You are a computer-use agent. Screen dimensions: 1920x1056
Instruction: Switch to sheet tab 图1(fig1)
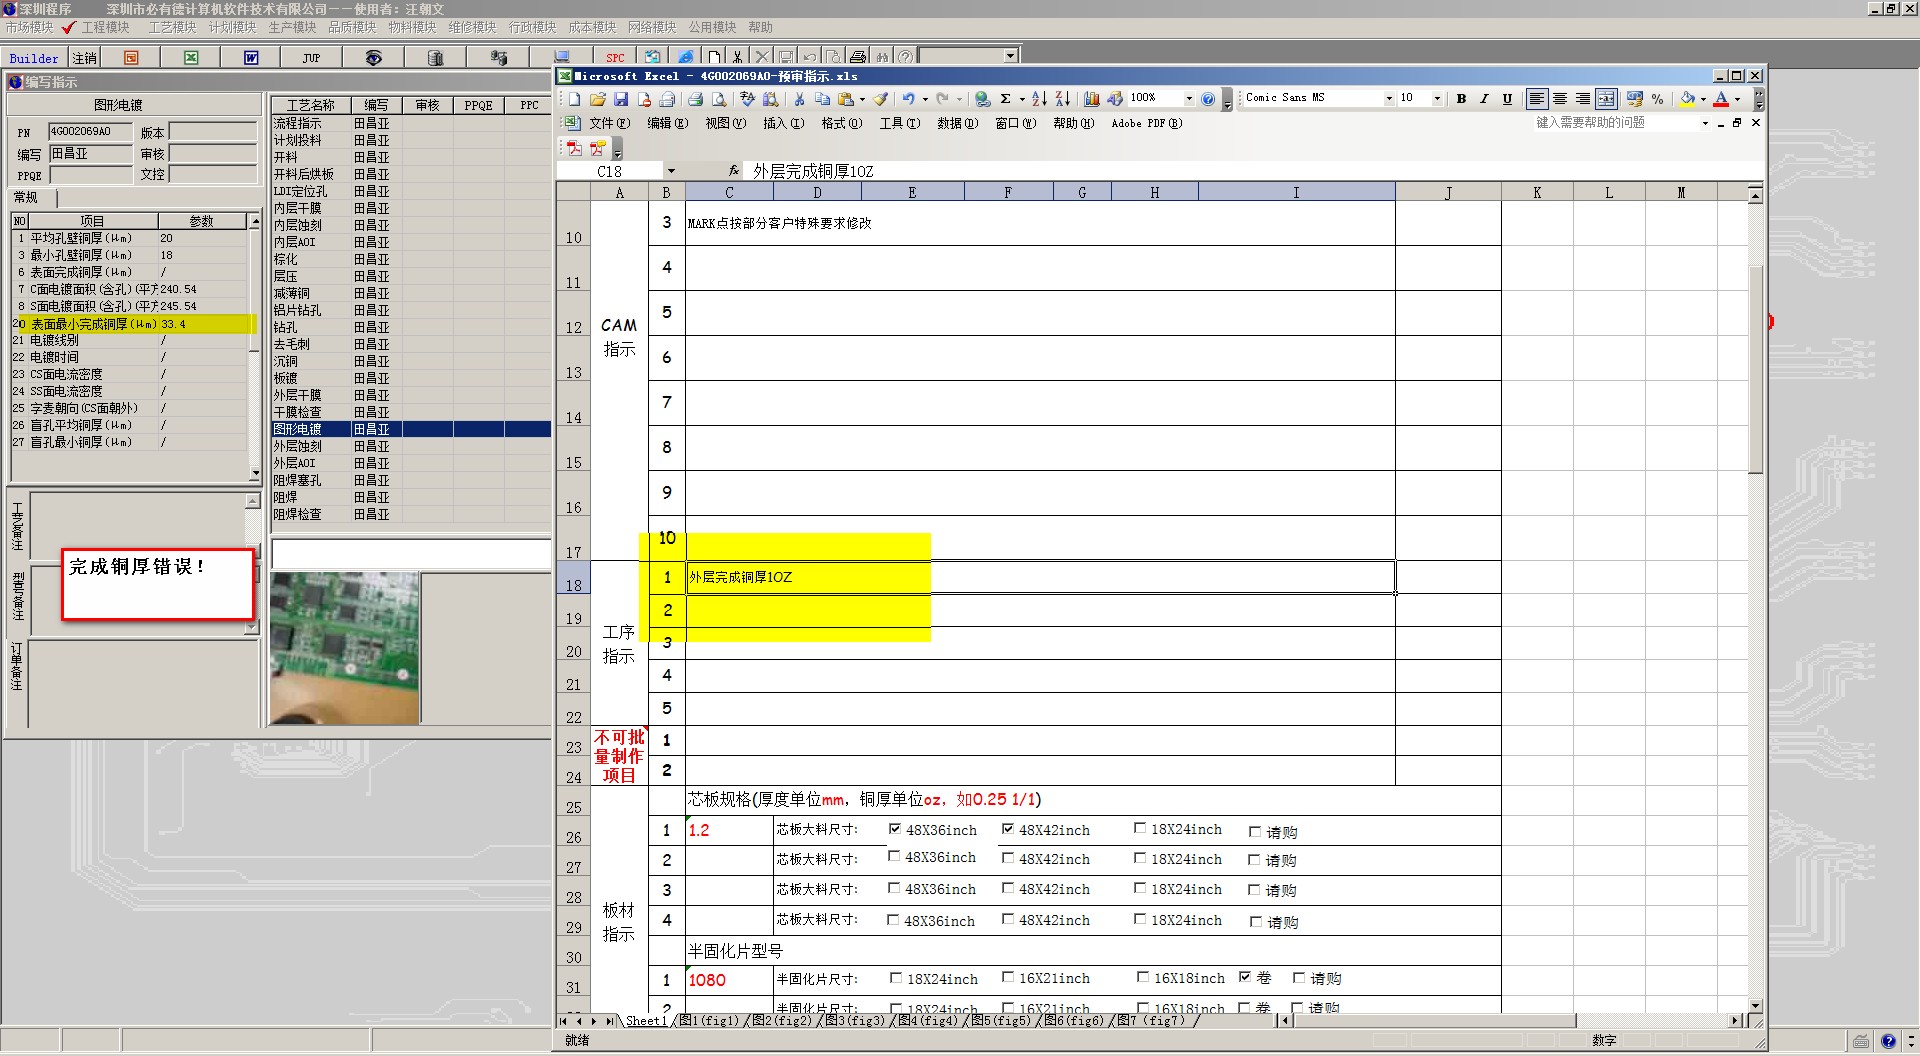708,1021
